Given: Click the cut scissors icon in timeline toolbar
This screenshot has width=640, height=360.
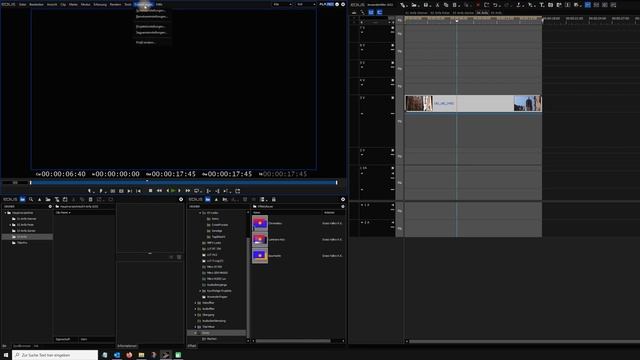Looking at the screenshot, I should pyautogui.click(x=437, y=5).
